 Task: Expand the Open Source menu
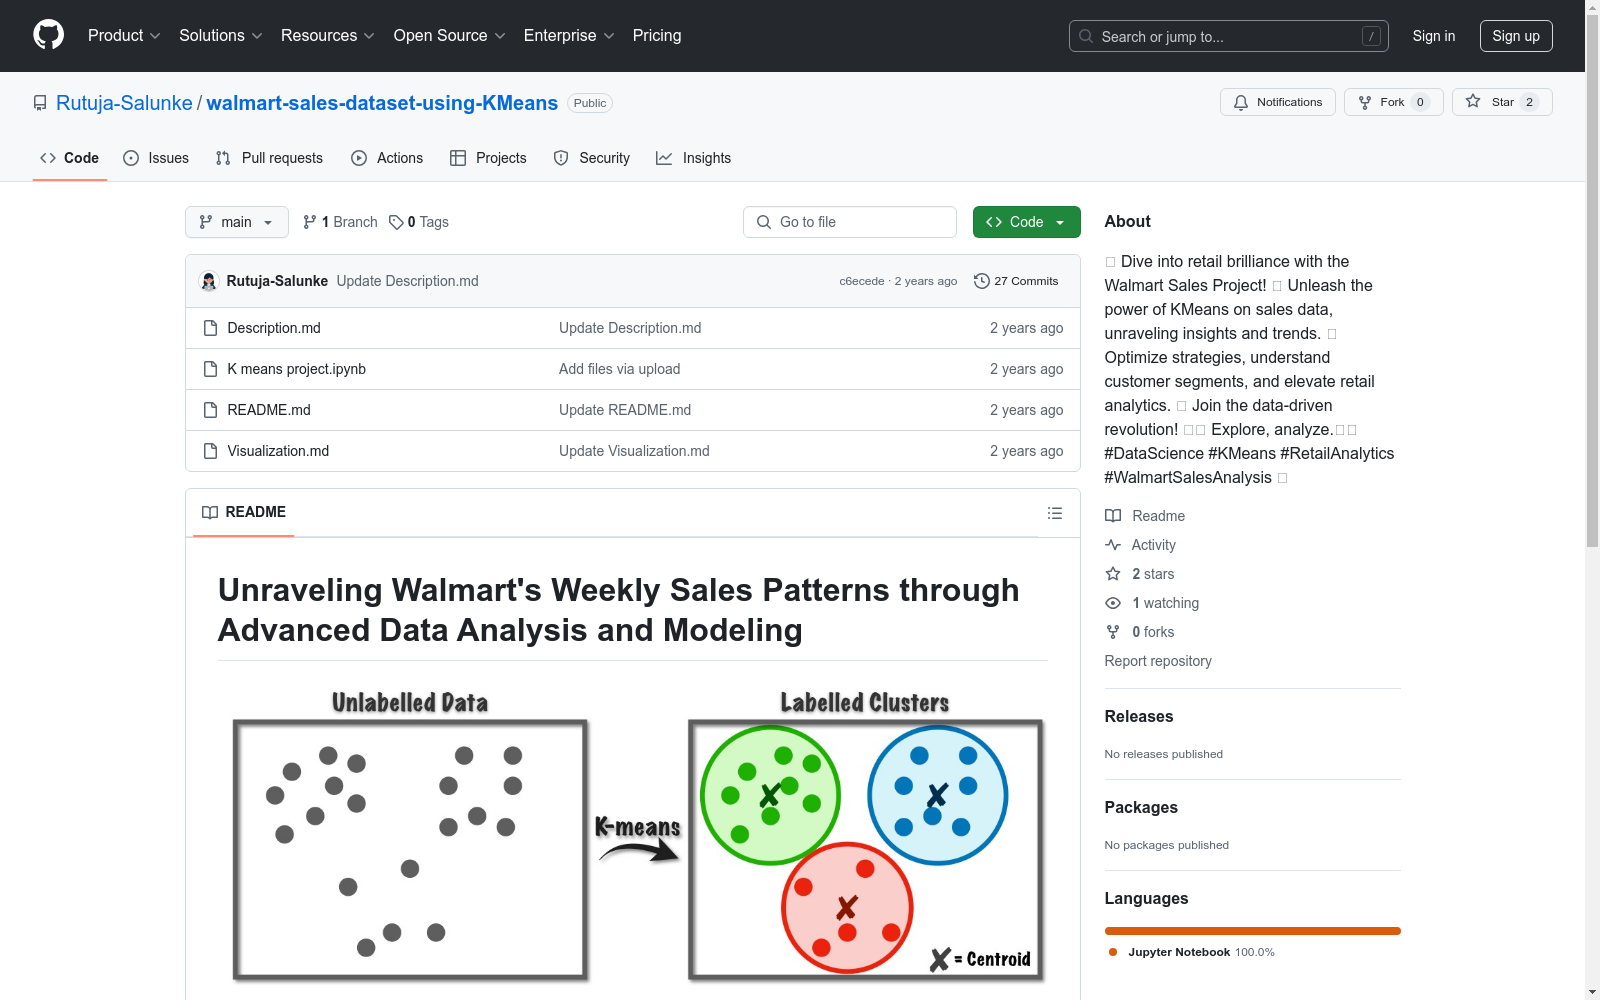[x=450, y=36]
